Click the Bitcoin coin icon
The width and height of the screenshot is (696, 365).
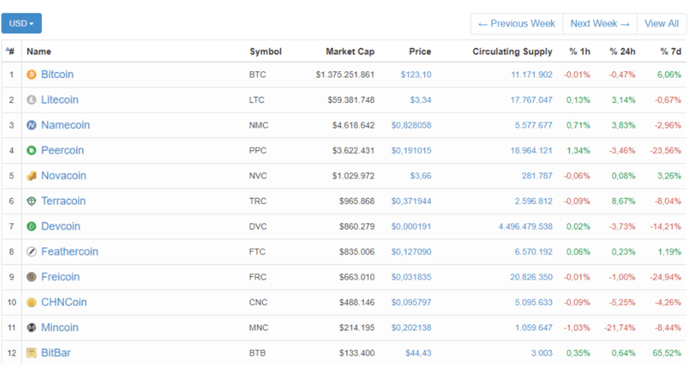pos(31,75)
